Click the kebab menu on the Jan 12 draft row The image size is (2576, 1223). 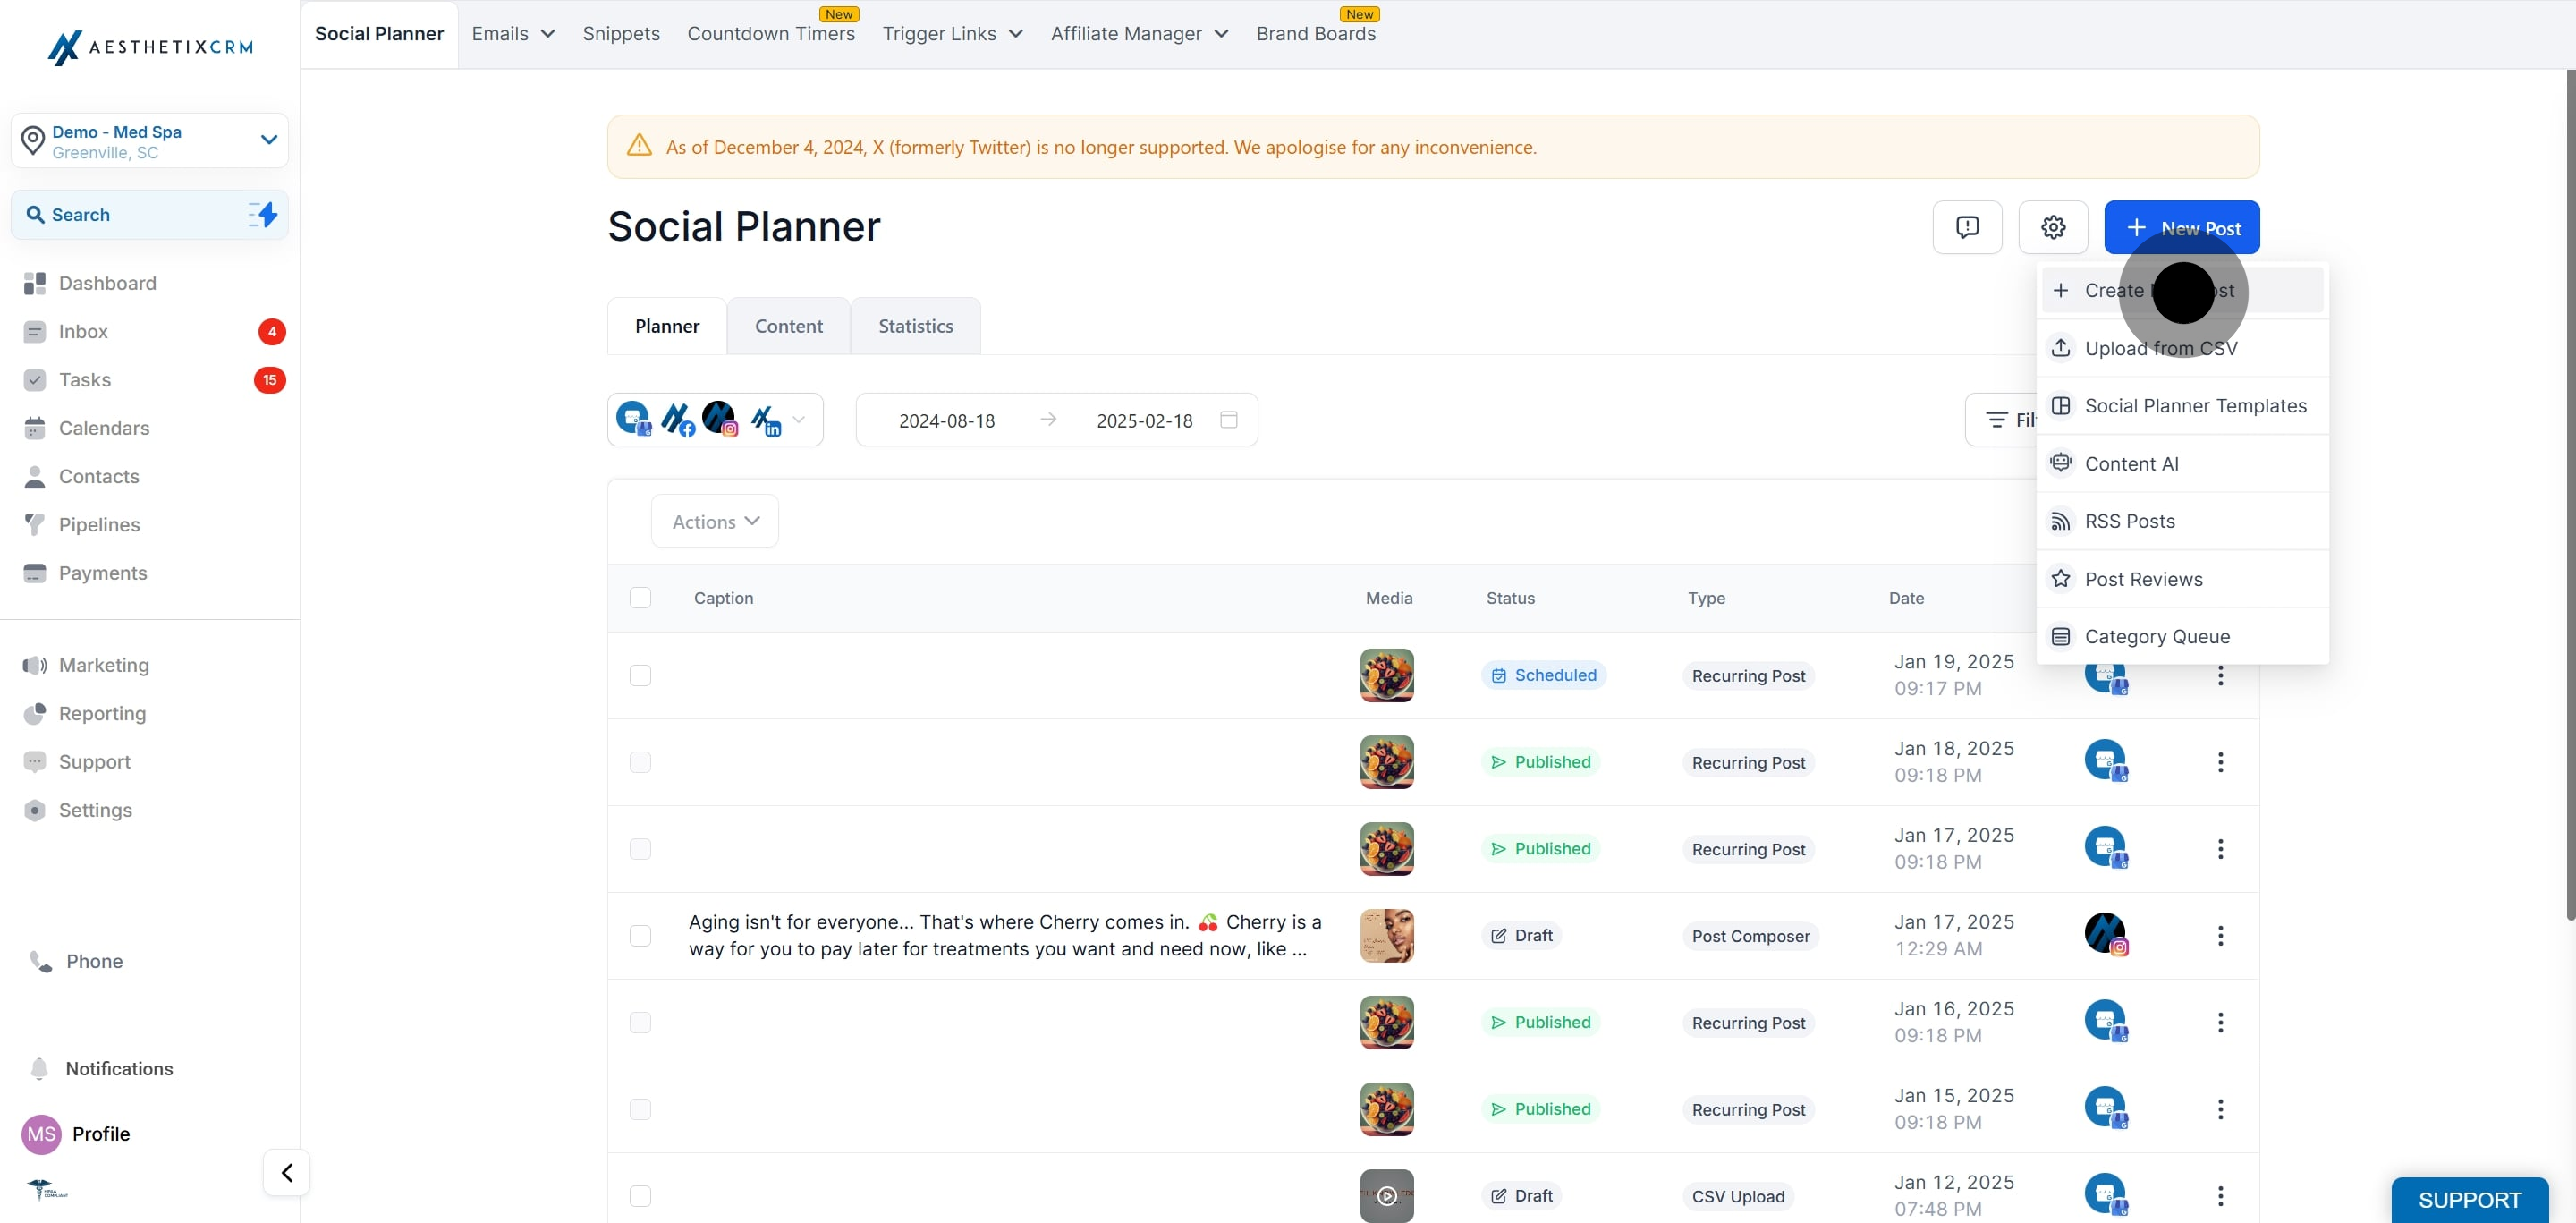(2220, 1196)
